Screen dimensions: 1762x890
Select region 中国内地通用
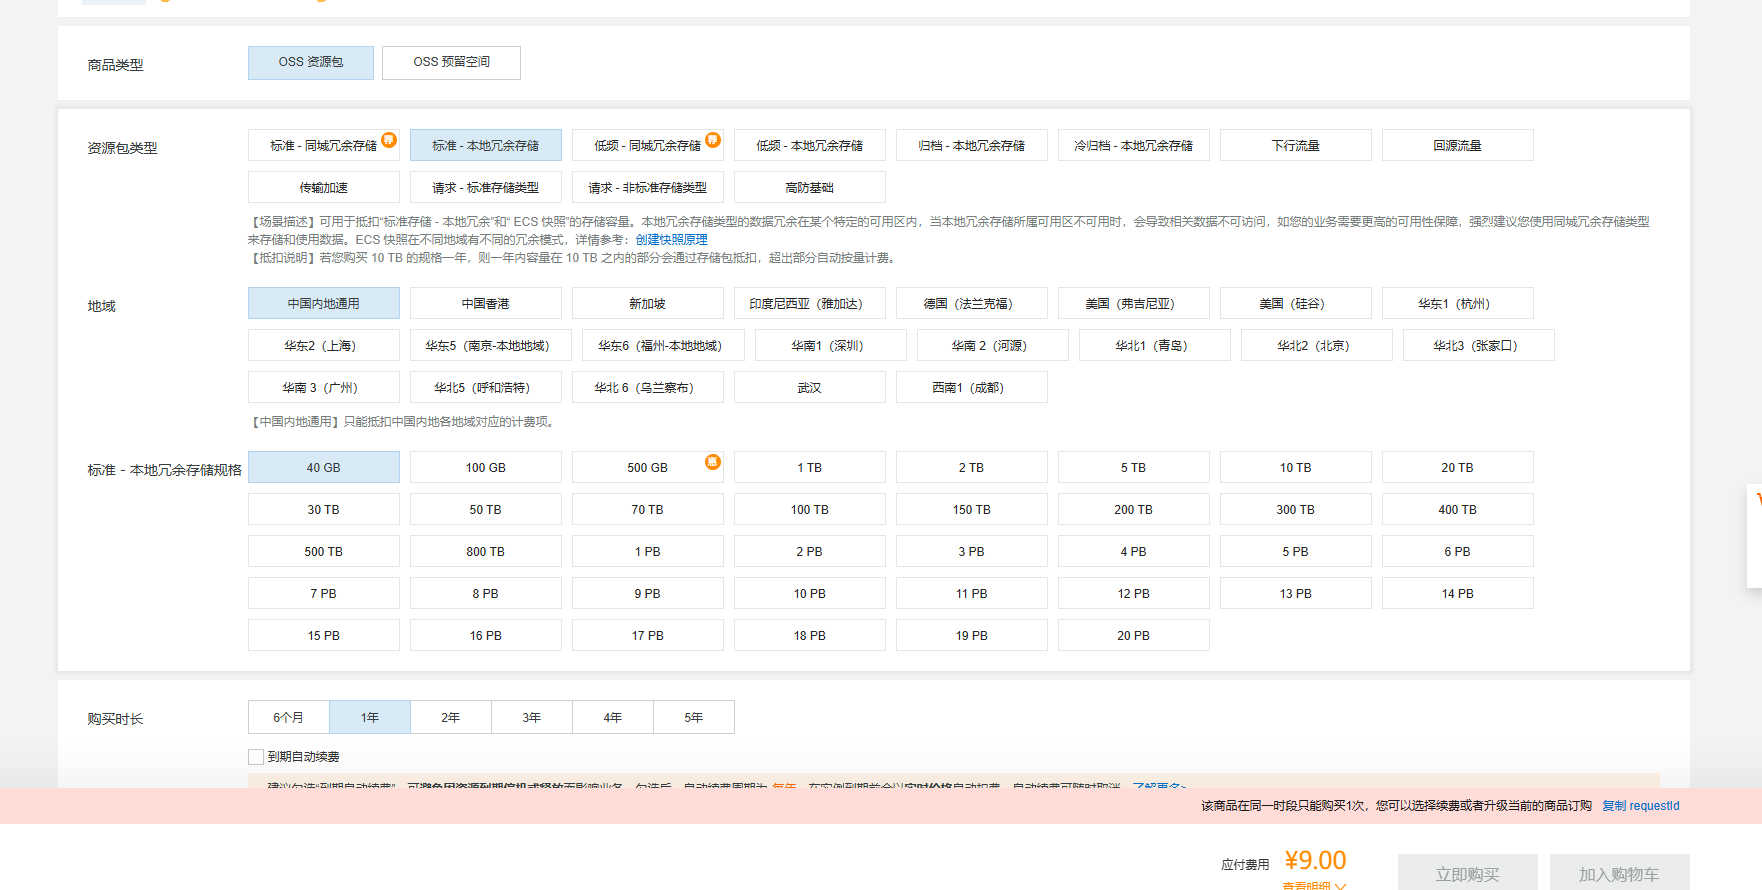coord(324,304)
